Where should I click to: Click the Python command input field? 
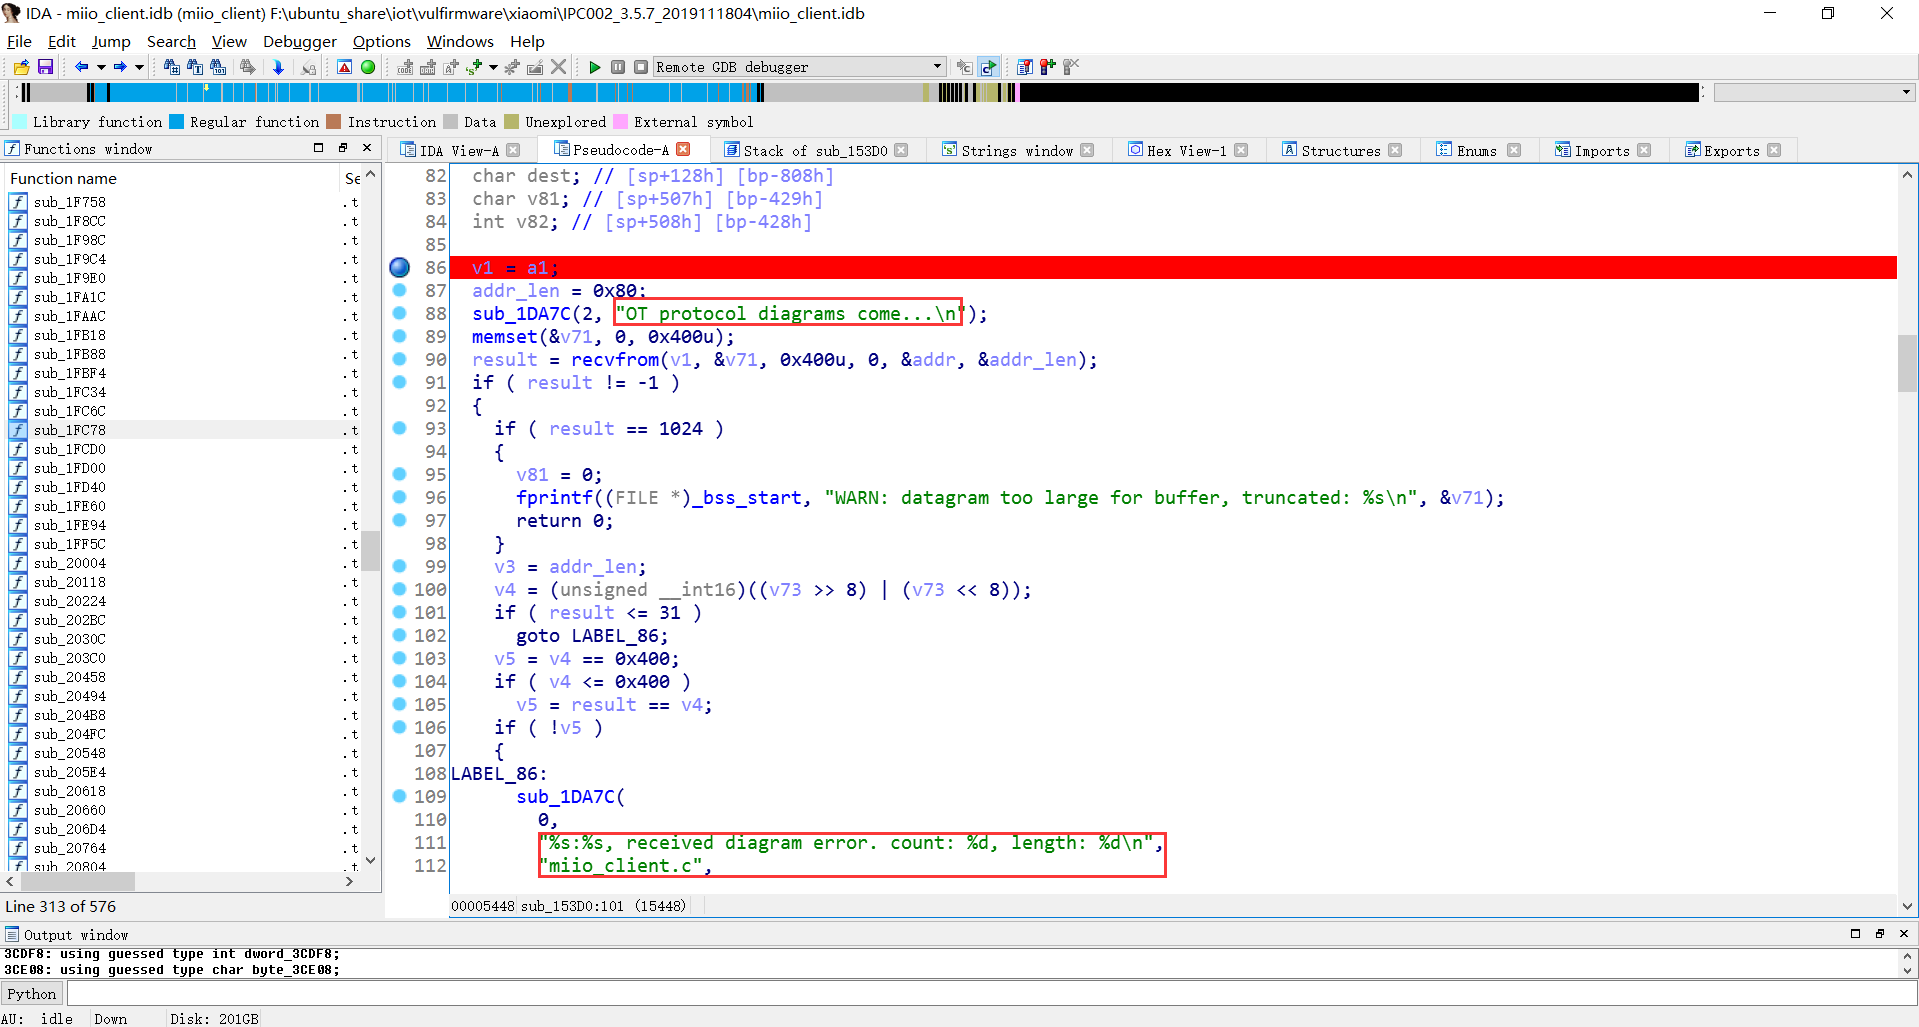coord(990,994)
